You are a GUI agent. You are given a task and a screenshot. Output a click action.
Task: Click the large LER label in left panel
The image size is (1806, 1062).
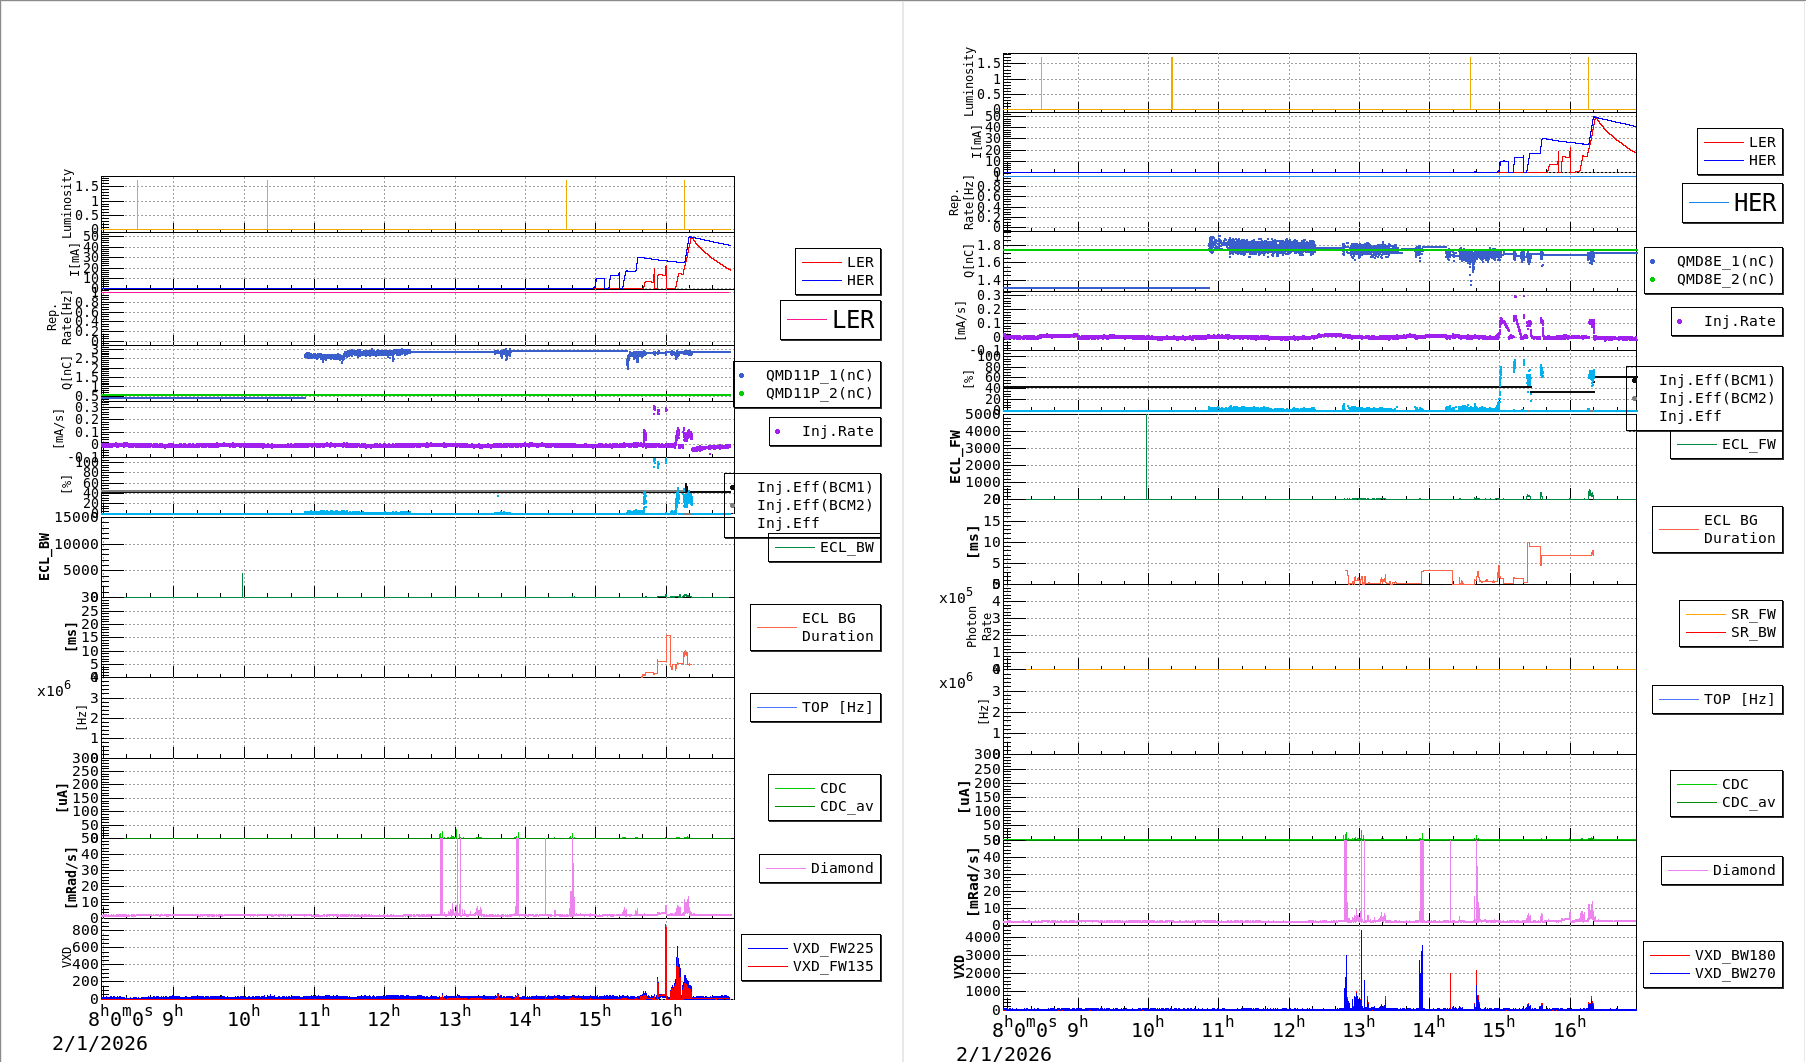[x=852, y=320]
